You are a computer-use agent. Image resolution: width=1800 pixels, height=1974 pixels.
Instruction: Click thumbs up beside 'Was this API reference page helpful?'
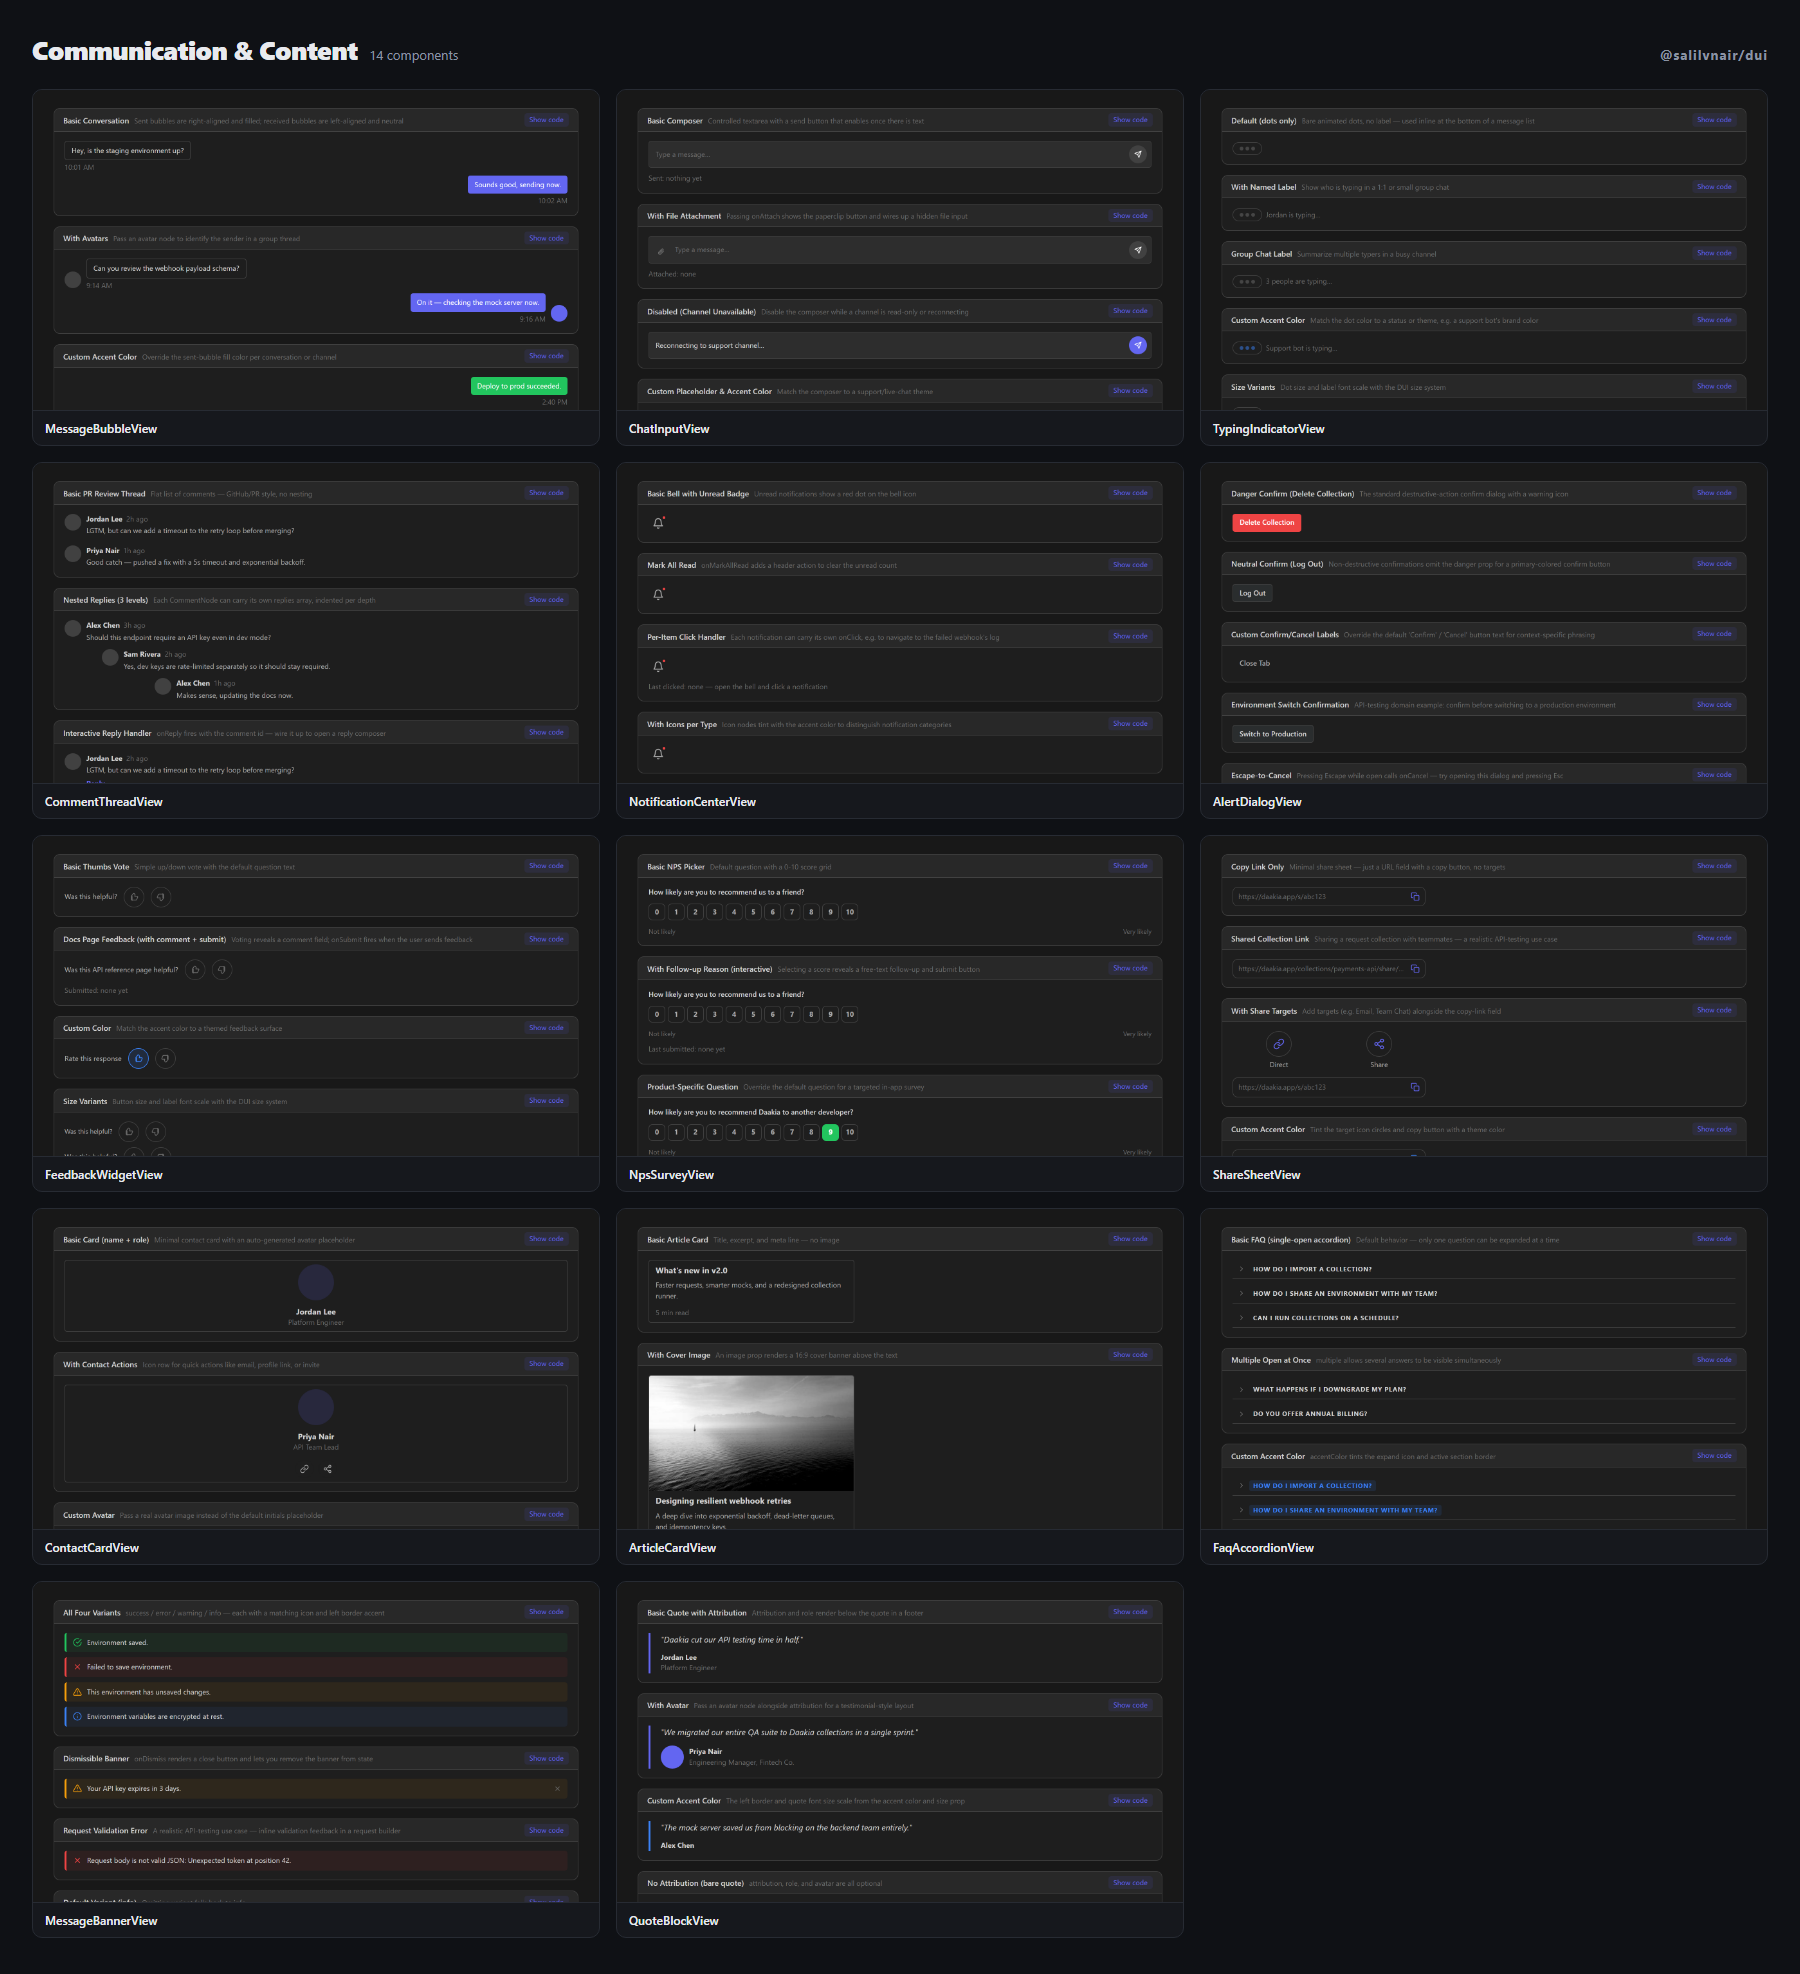coord(196,969)
